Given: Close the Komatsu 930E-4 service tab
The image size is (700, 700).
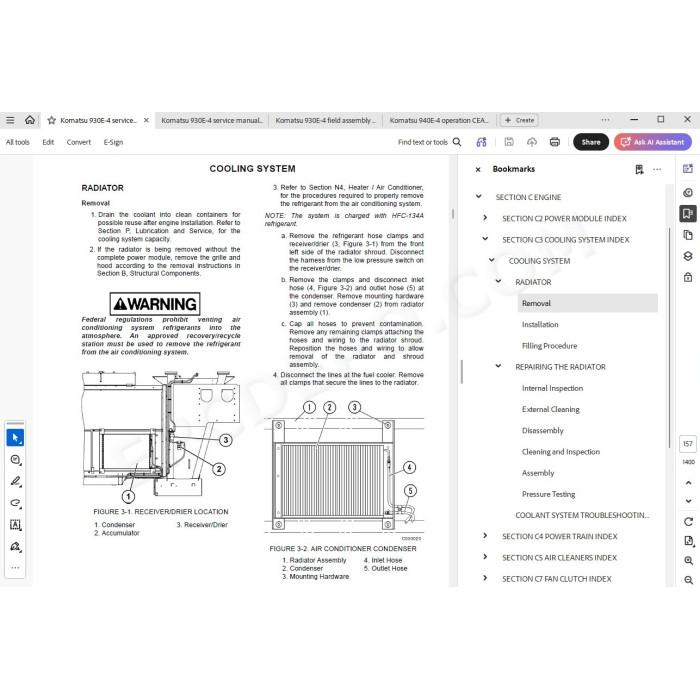Looking at the screenshot, I should coord(146,120).
